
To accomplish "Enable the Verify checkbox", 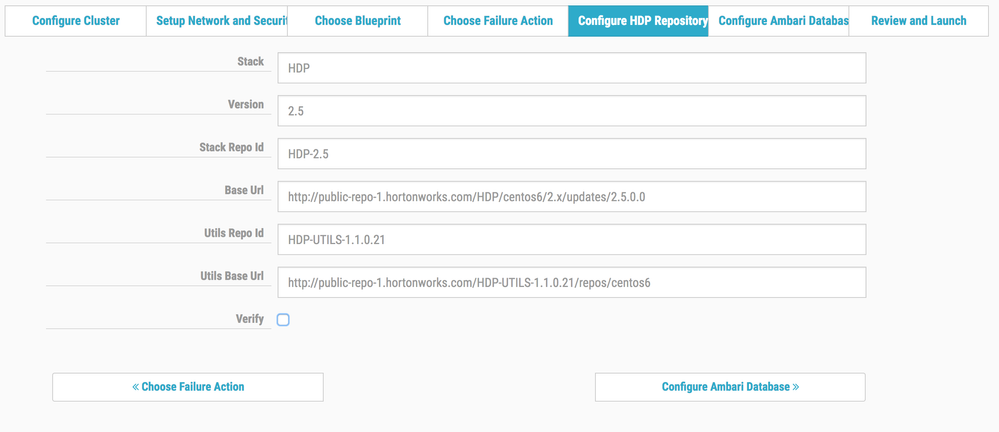I will 283,320.
